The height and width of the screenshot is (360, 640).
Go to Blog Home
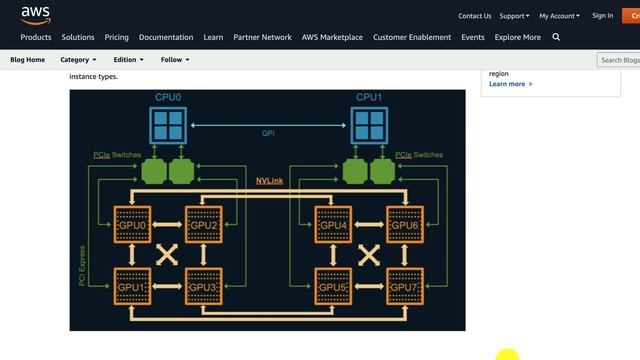pyautogui.click(x=28, y=60)
